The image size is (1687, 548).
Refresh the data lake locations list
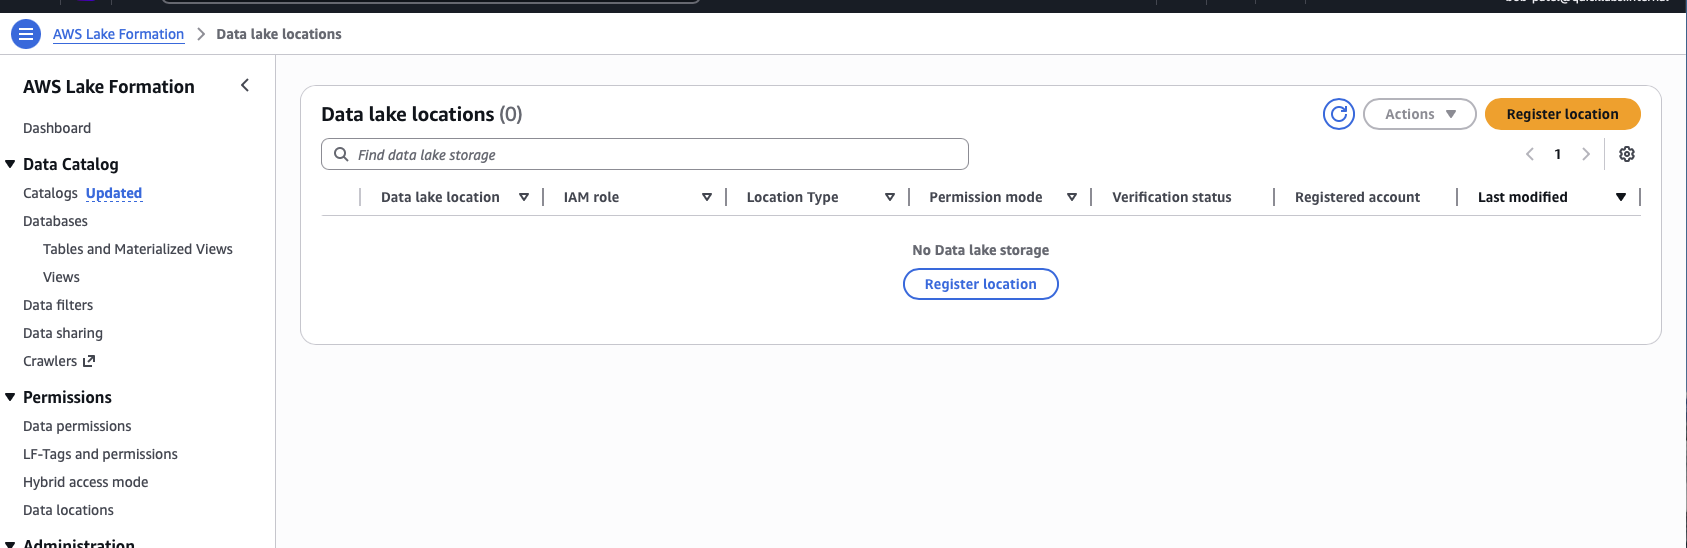coord(1339,114)
